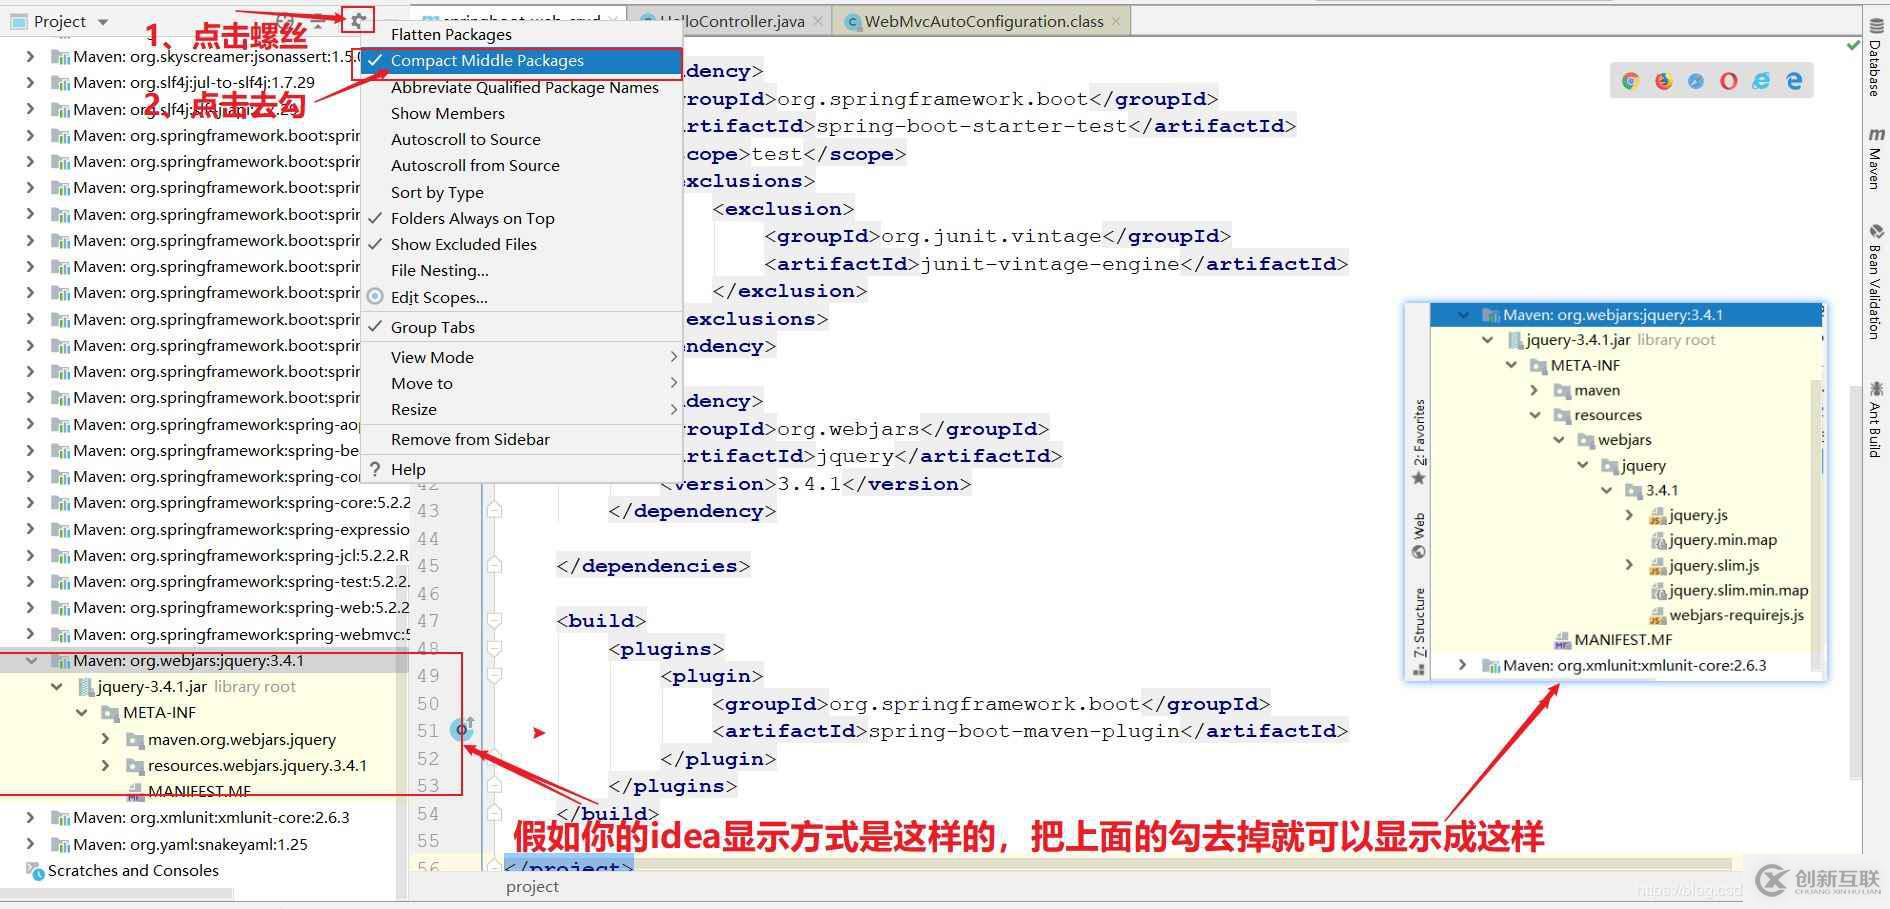
Task: Open the Resize submenu
Action: (x=521, y=409)
